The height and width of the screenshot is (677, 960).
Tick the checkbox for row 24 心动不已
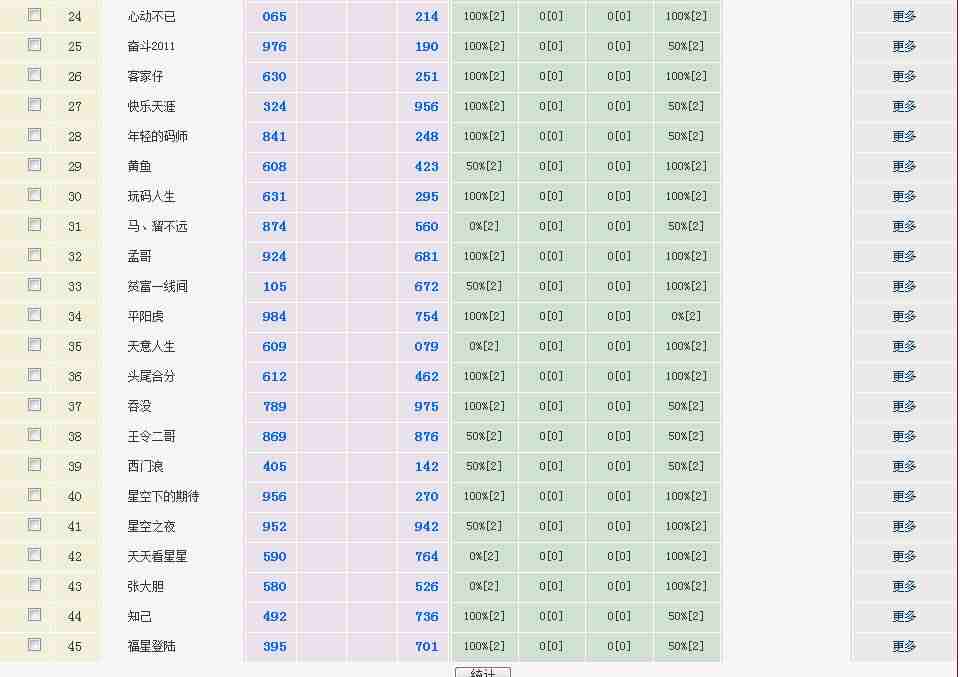click(35, 15)
